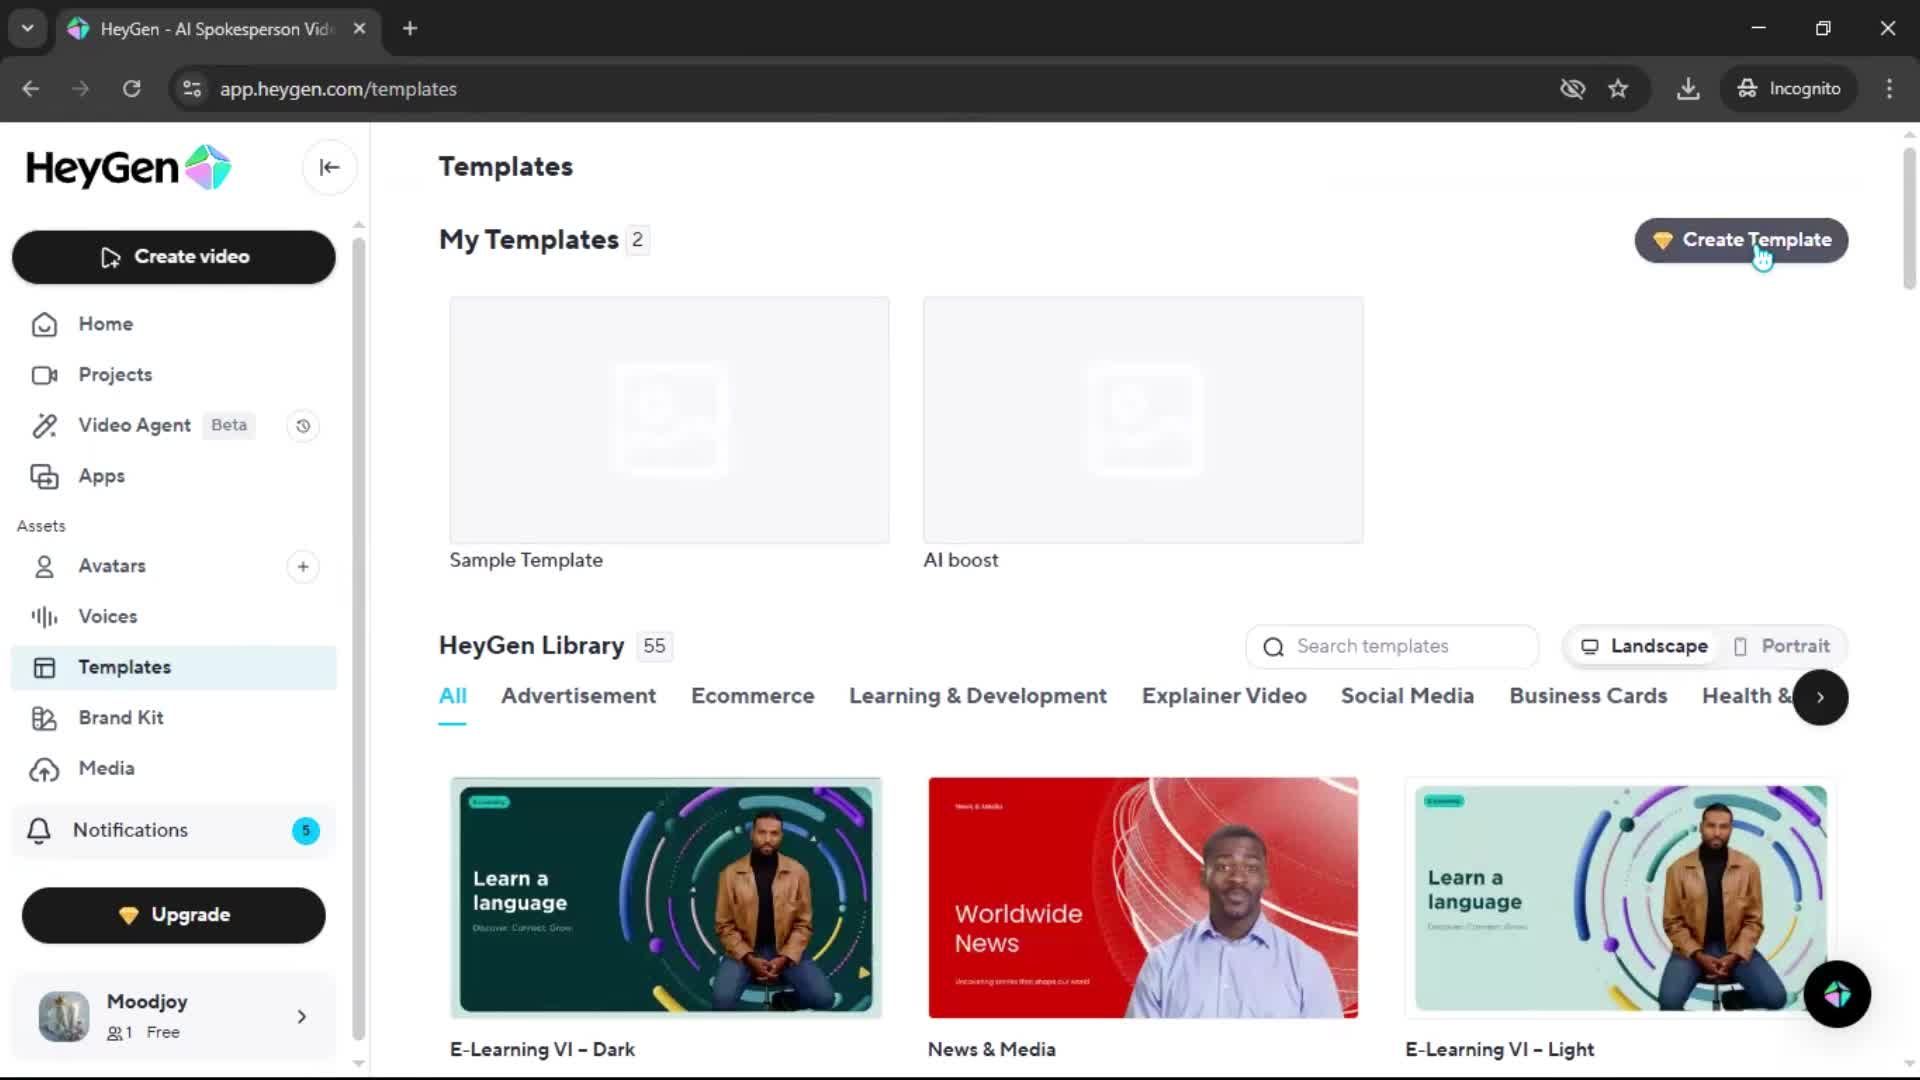Bookmark page with star icon
The height and width of the screenshot is (1080, 1920).
coord(1618,89)
